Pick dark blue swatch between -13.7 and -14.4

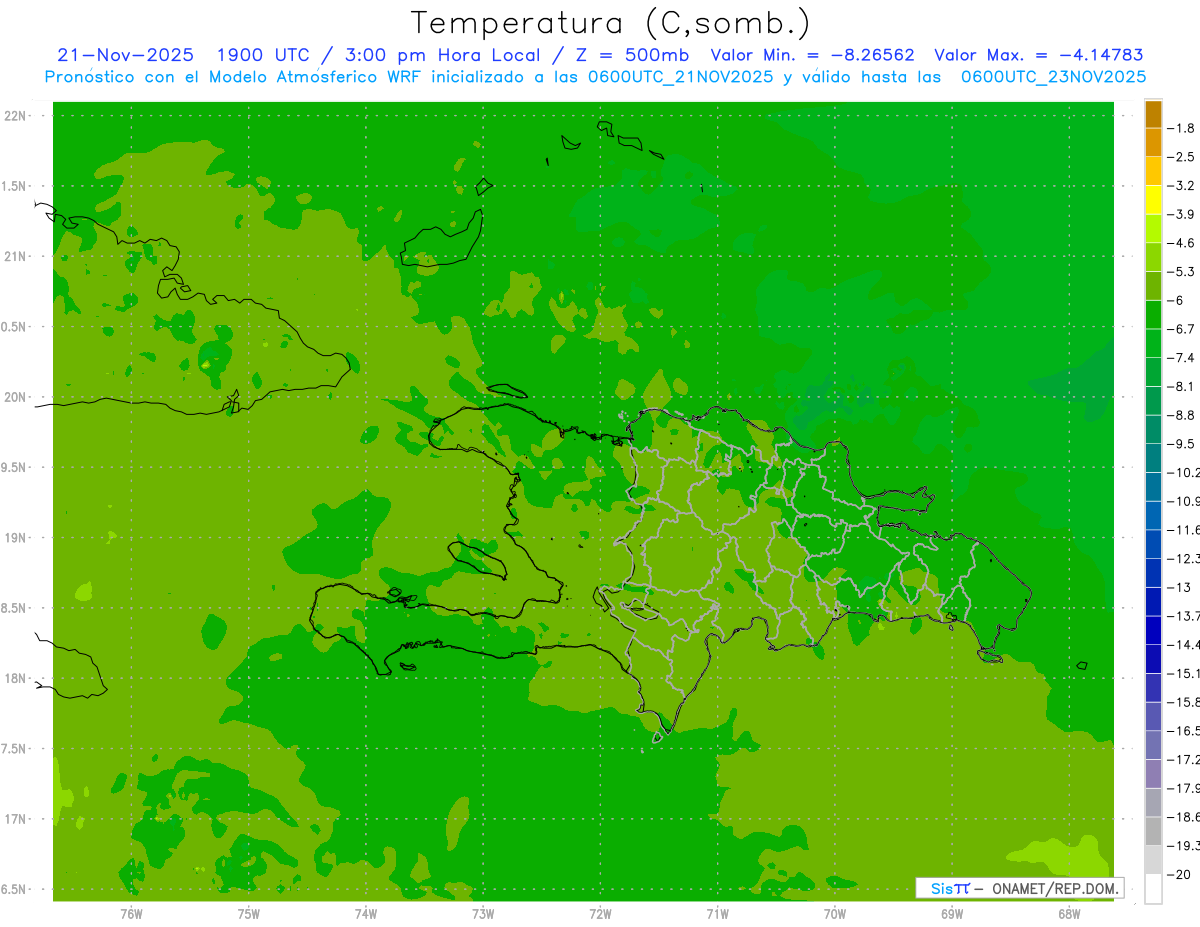pos(1153,630)
